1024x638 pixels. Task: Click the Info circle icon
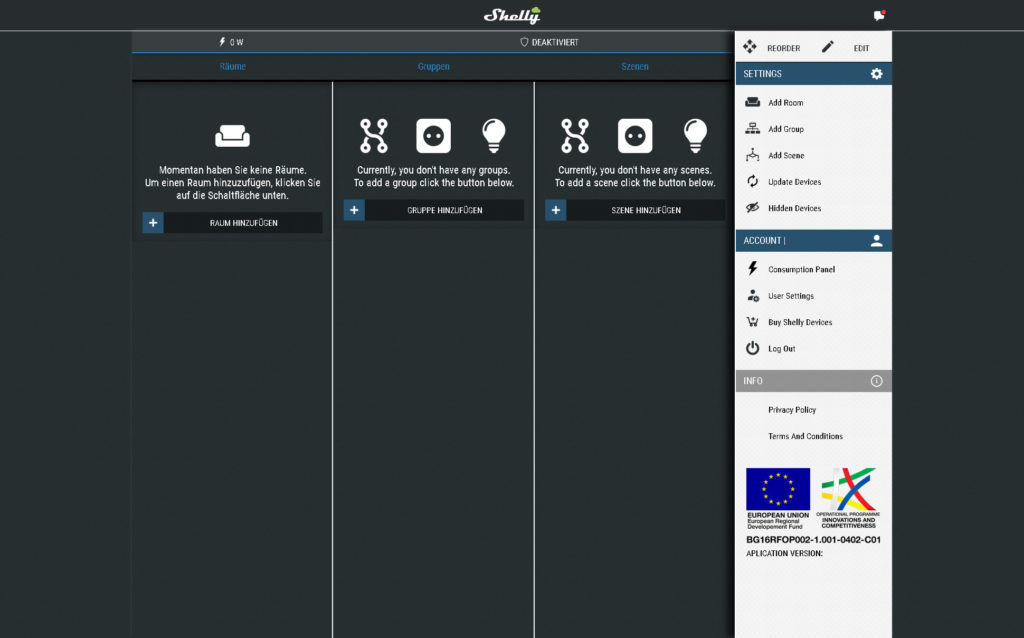876,381
